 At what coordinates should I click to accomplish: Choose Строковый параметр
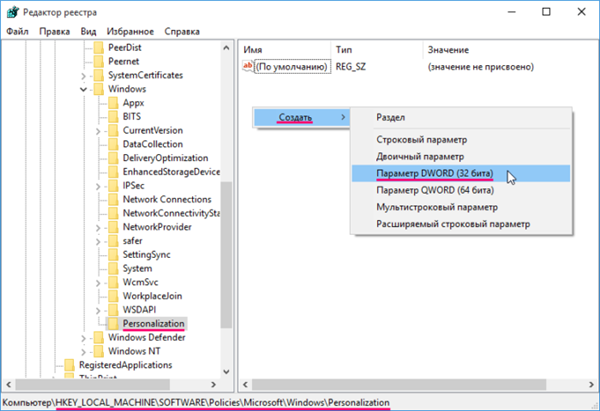point(461,139)
